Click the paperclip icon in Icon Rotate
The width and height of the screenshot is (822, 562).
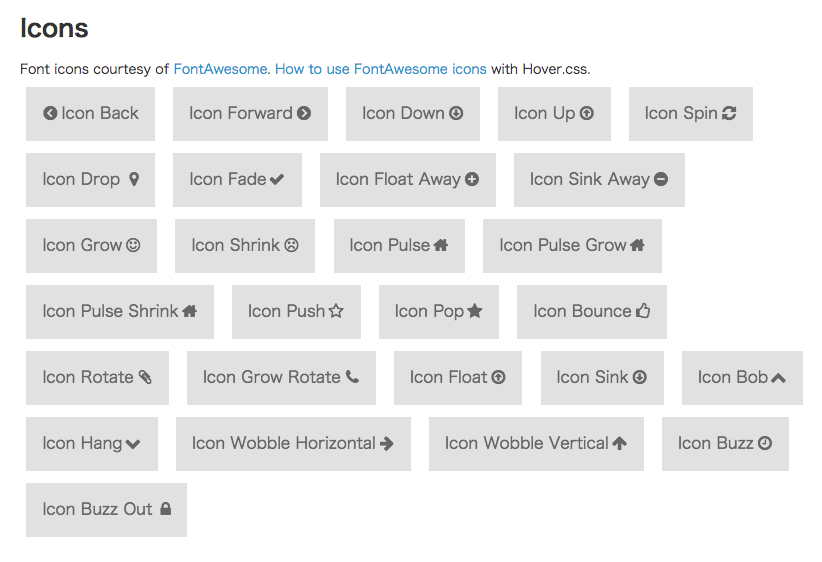point(145,377)
